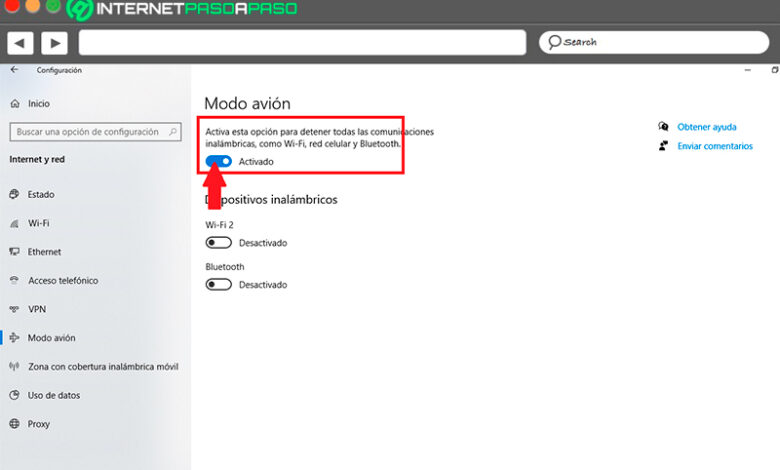Click the Inicio home icon
Viewport: 780px width, 470px height.
15,103
